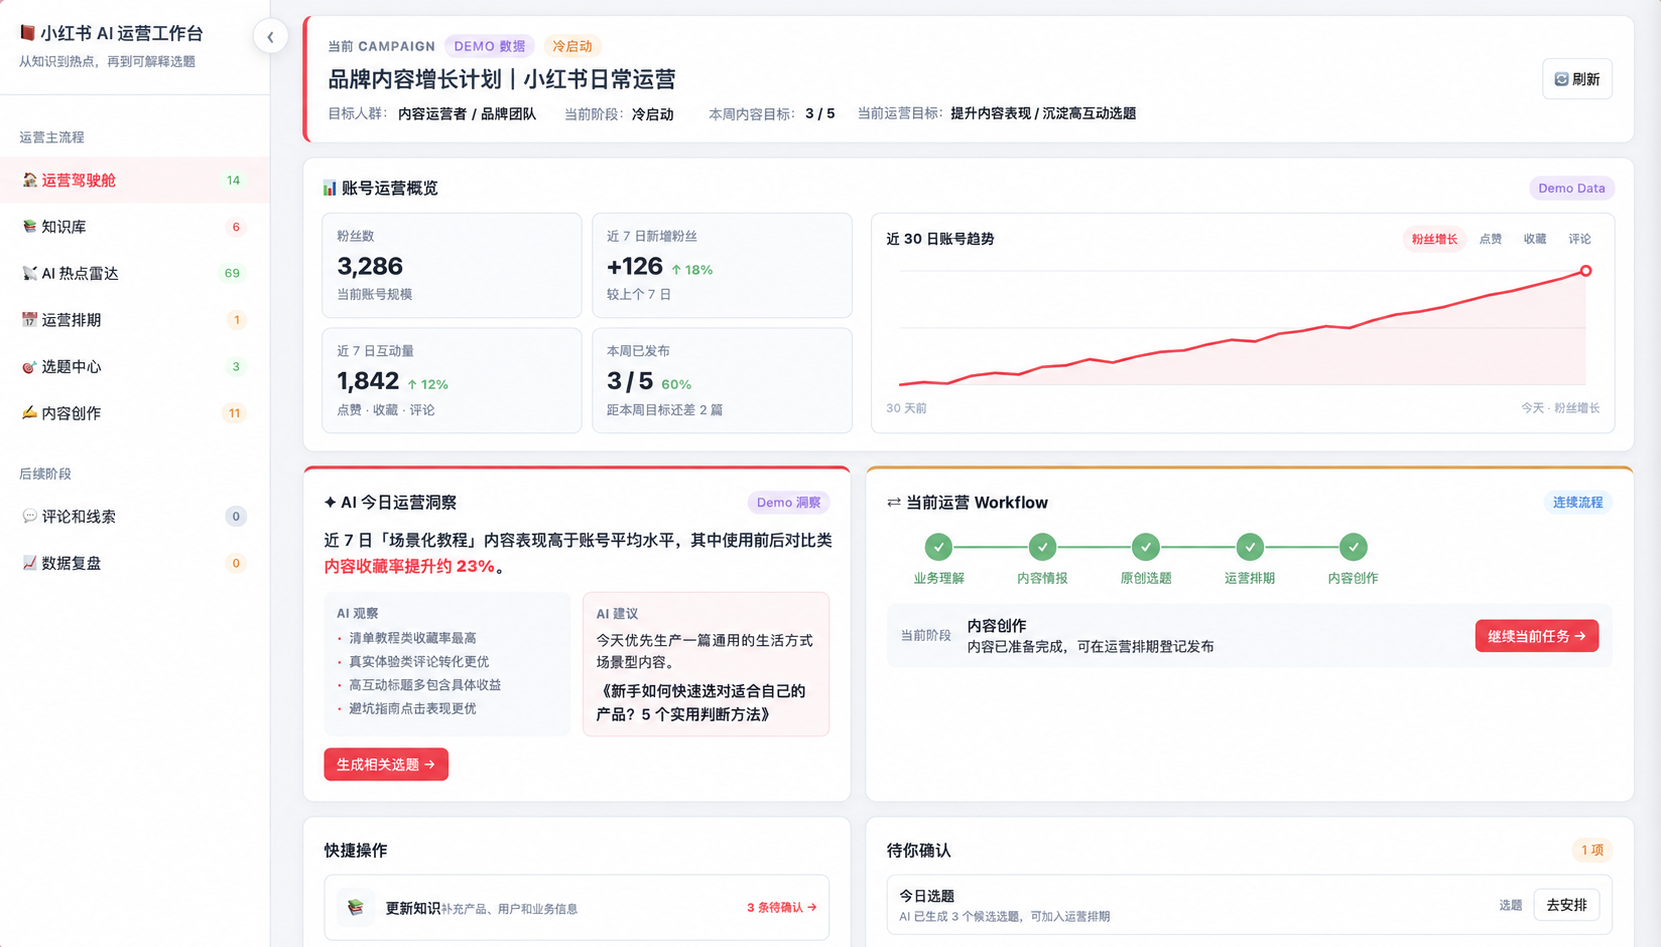The image size is (1661, 947).
Task: Click the badge 14 beside 运营驾驶舱
Action: coord(233,181)
